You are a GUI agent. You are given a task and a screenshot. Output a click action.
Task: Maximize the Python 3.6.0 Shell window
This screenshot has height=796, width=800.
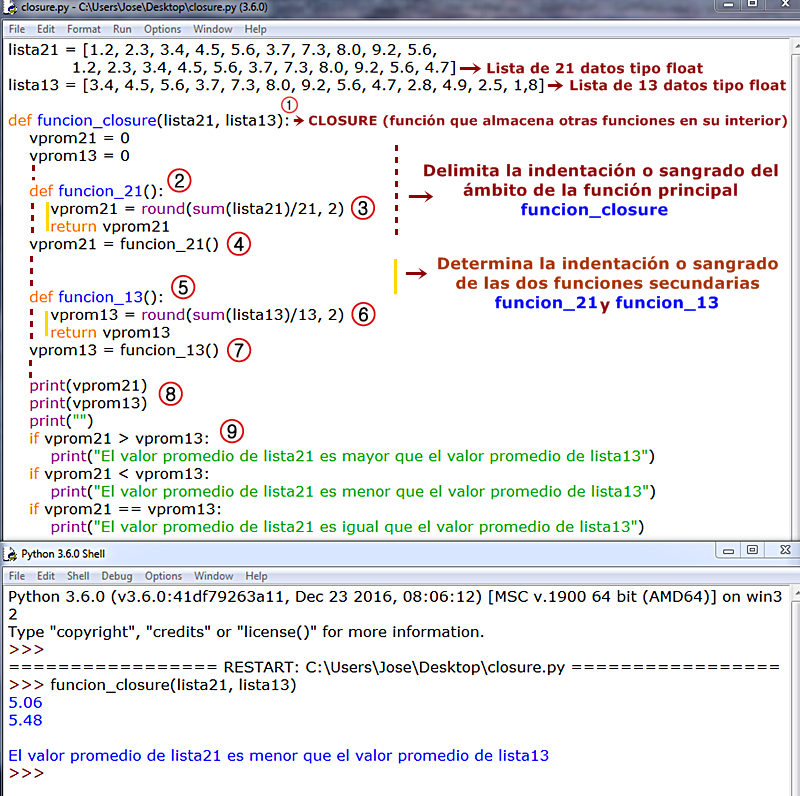[752, 550]
